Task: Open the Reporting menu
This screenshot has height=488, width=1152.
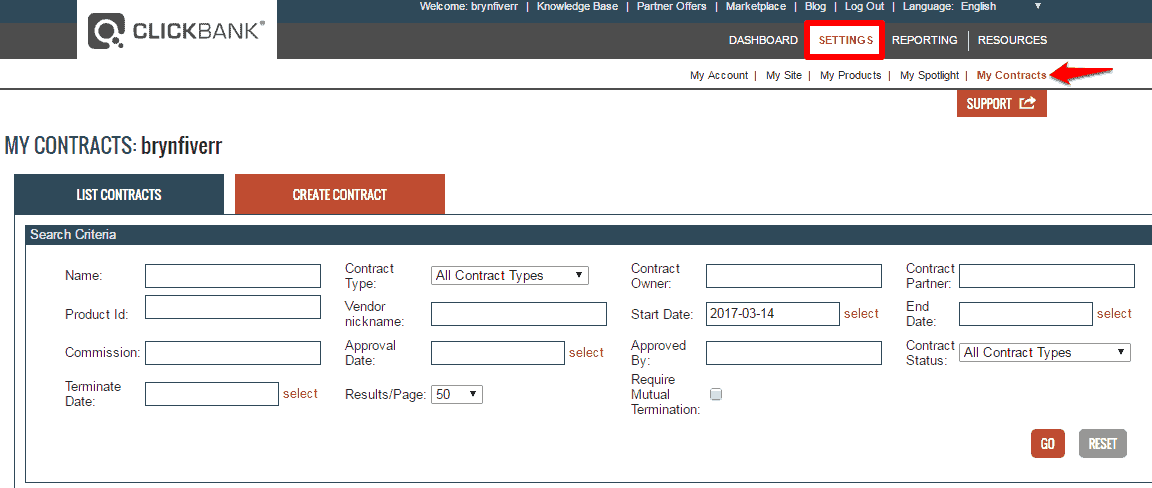Action: (924, 40)
